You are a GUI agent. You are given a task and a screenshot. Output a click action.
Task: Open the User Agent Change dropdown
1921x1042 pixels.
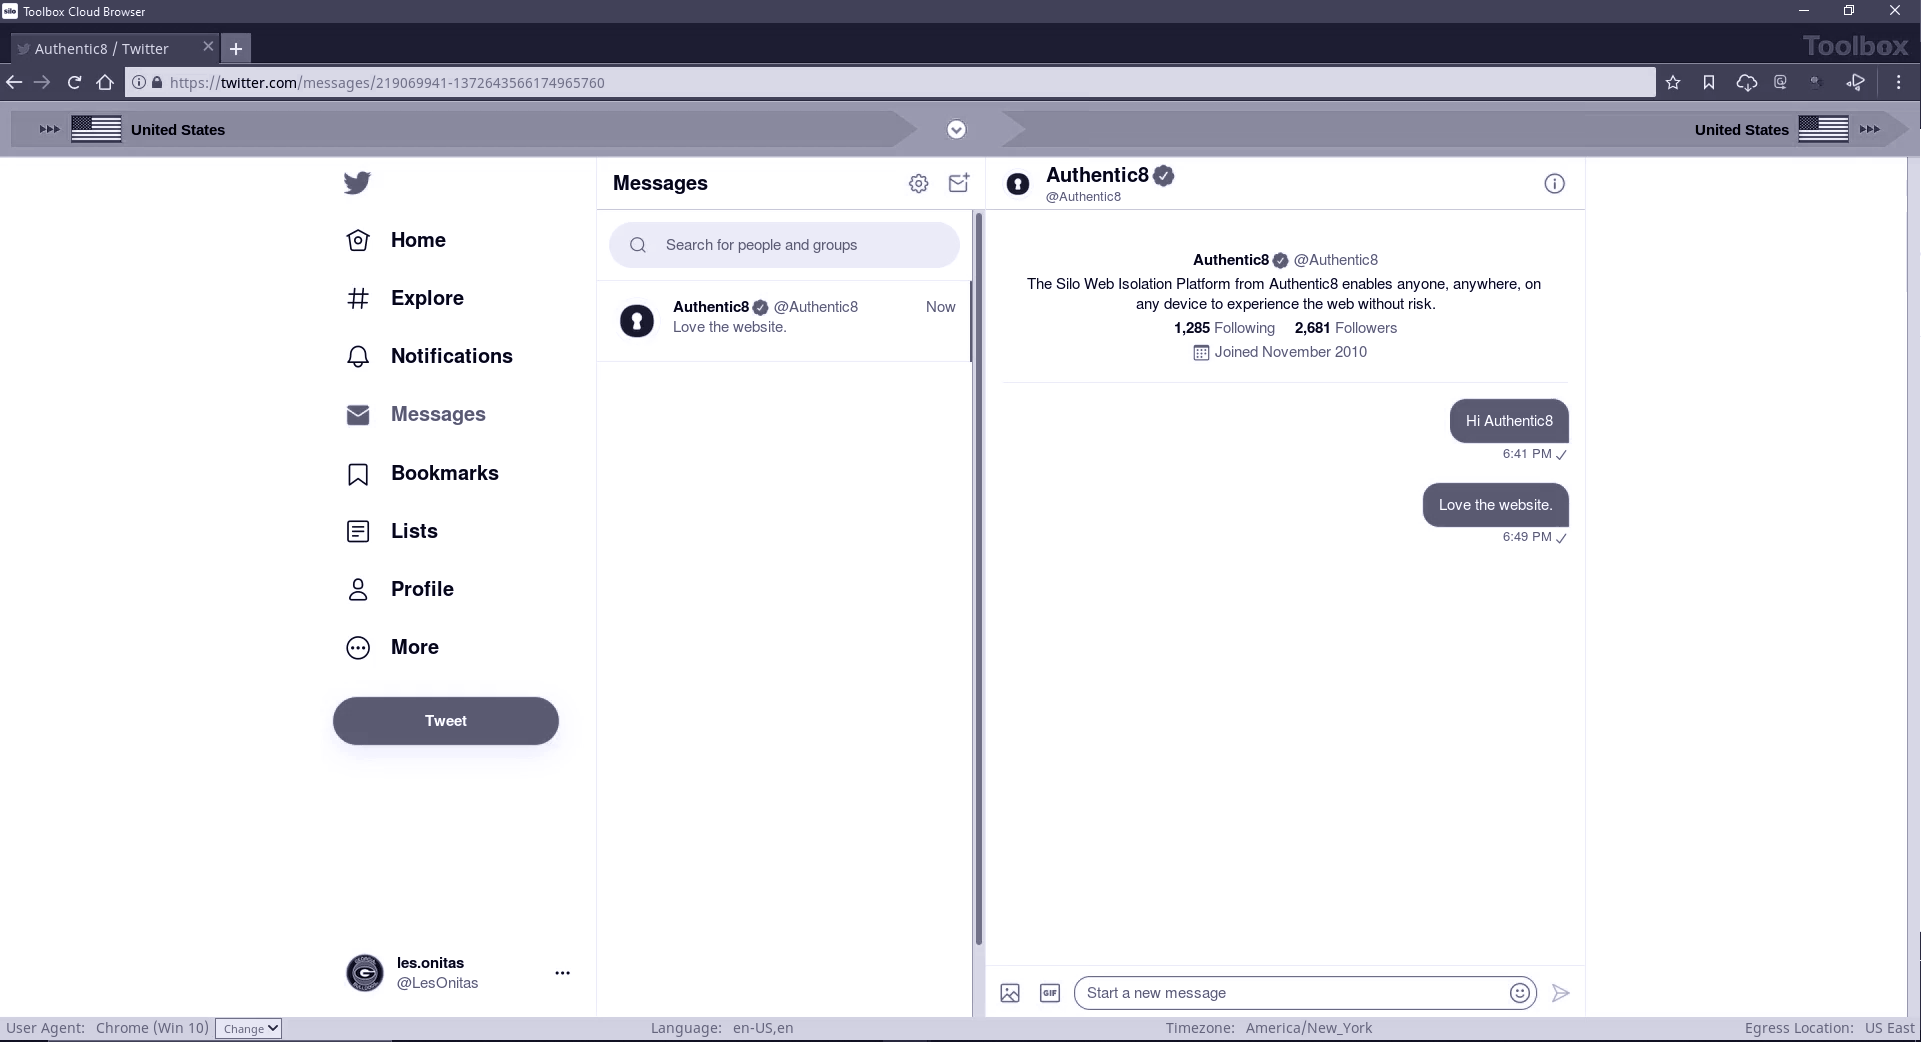(x=248, y=1028)
